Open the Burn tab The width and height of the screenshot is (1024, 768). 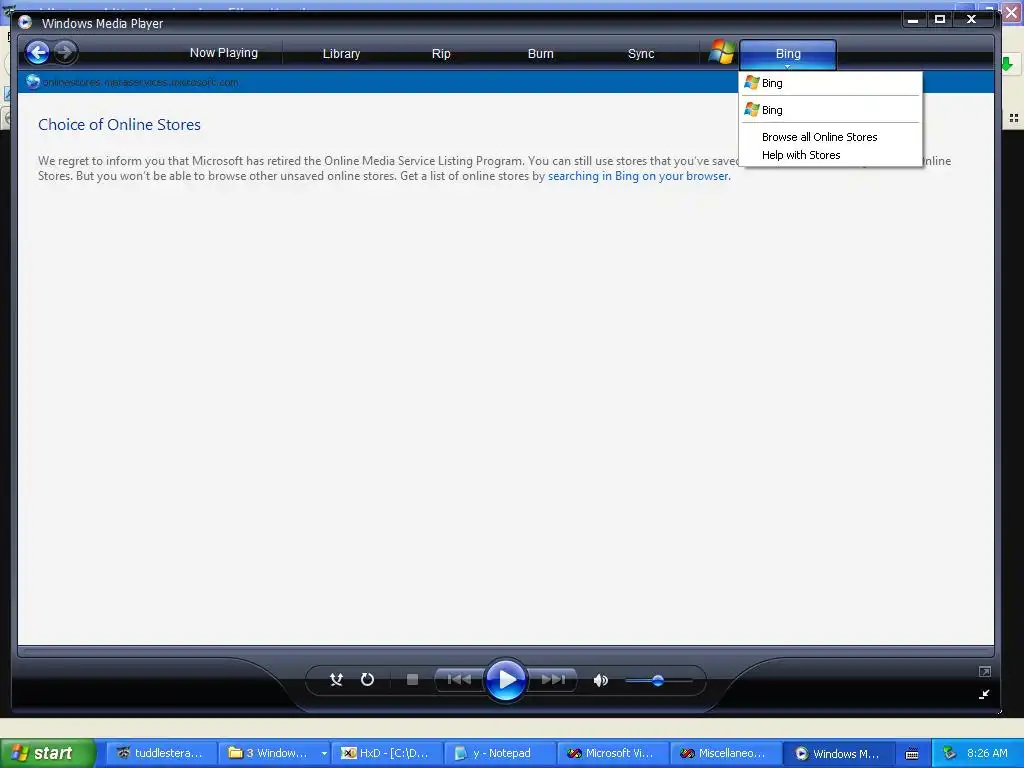pyautogui.click(x=541, y=54)
